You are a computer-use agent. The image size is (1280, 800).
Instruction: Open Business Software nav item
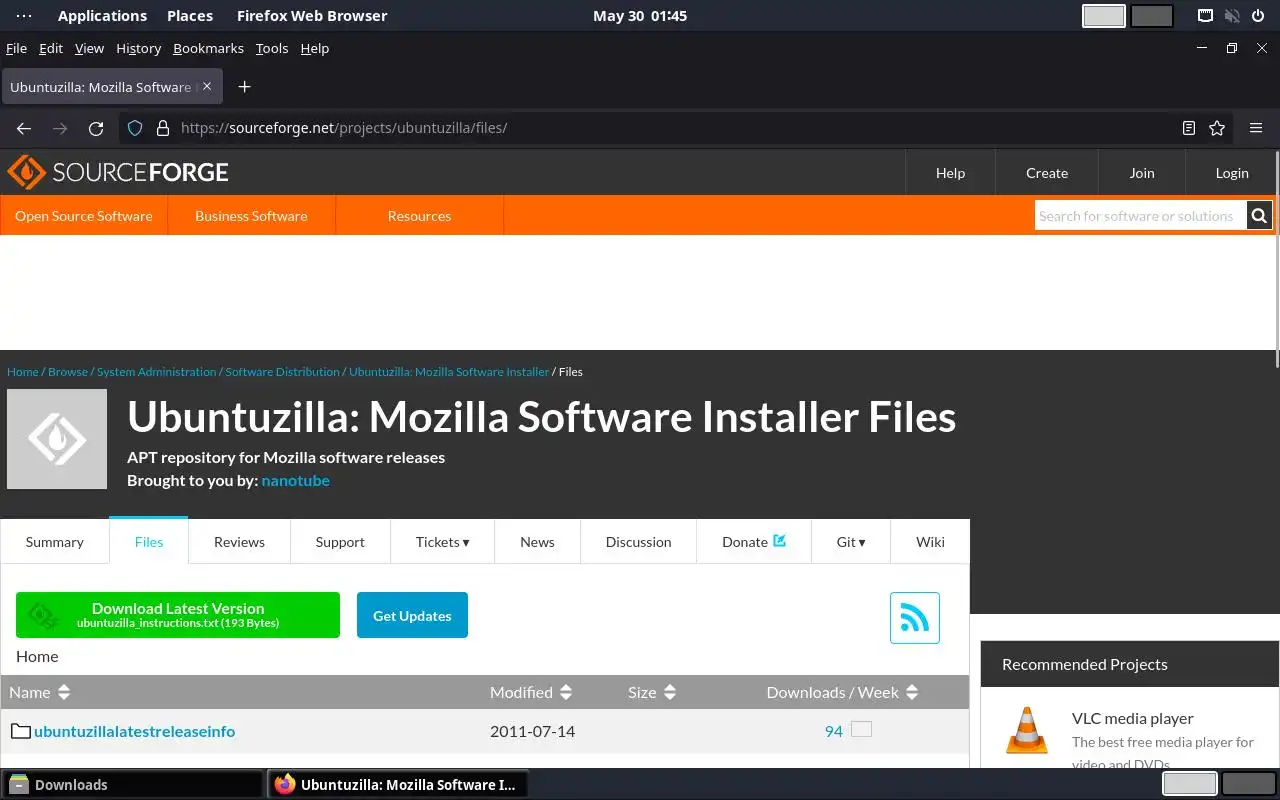tap(251, 215)
